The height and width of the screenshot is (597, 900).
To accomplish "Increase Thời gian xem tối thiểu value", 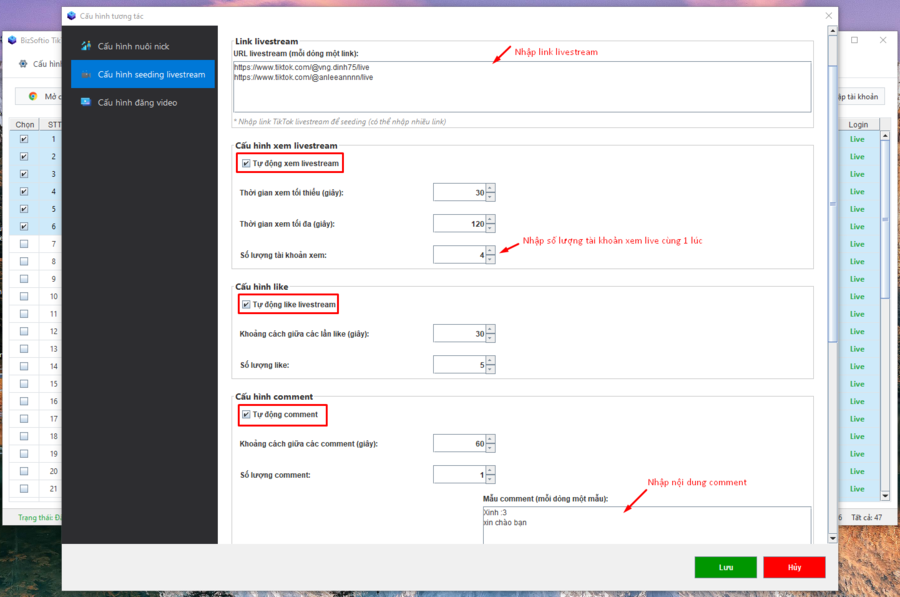I will [x=490, y=188].
